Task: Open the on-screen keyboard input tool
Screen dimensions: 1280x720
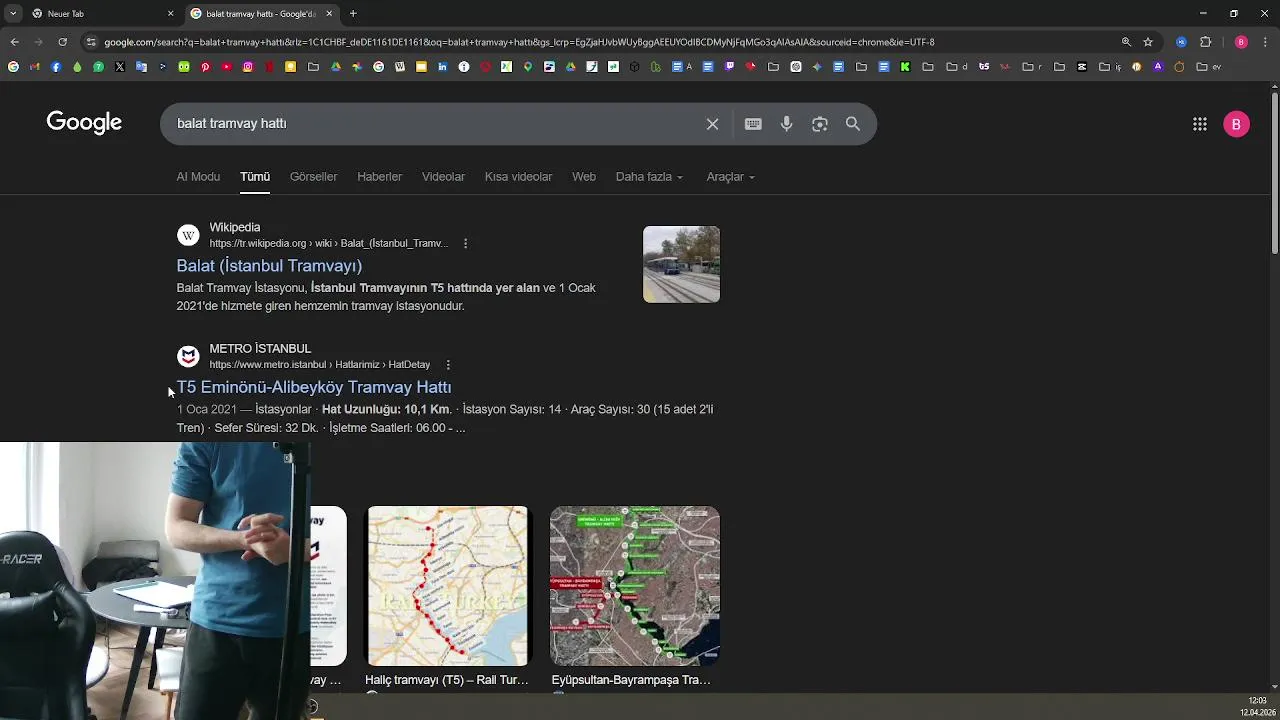Action: (x=753, y=124)
